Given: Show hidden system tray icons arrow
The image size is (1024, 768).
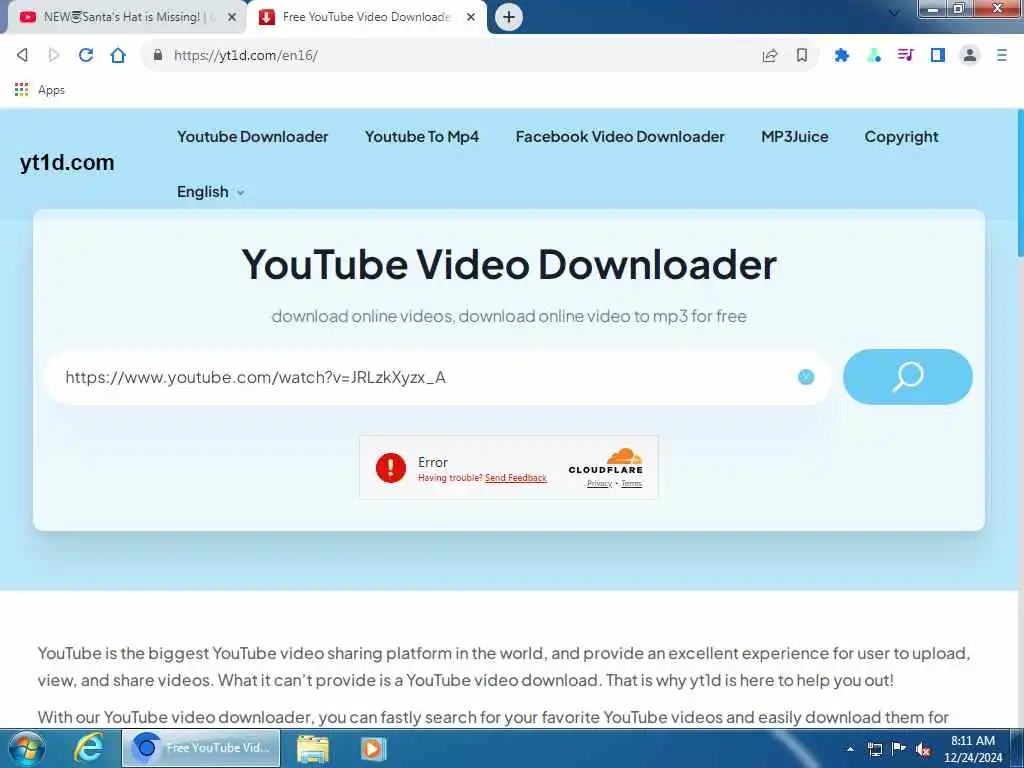Looking at the screenshot, I should coord(850,749).
